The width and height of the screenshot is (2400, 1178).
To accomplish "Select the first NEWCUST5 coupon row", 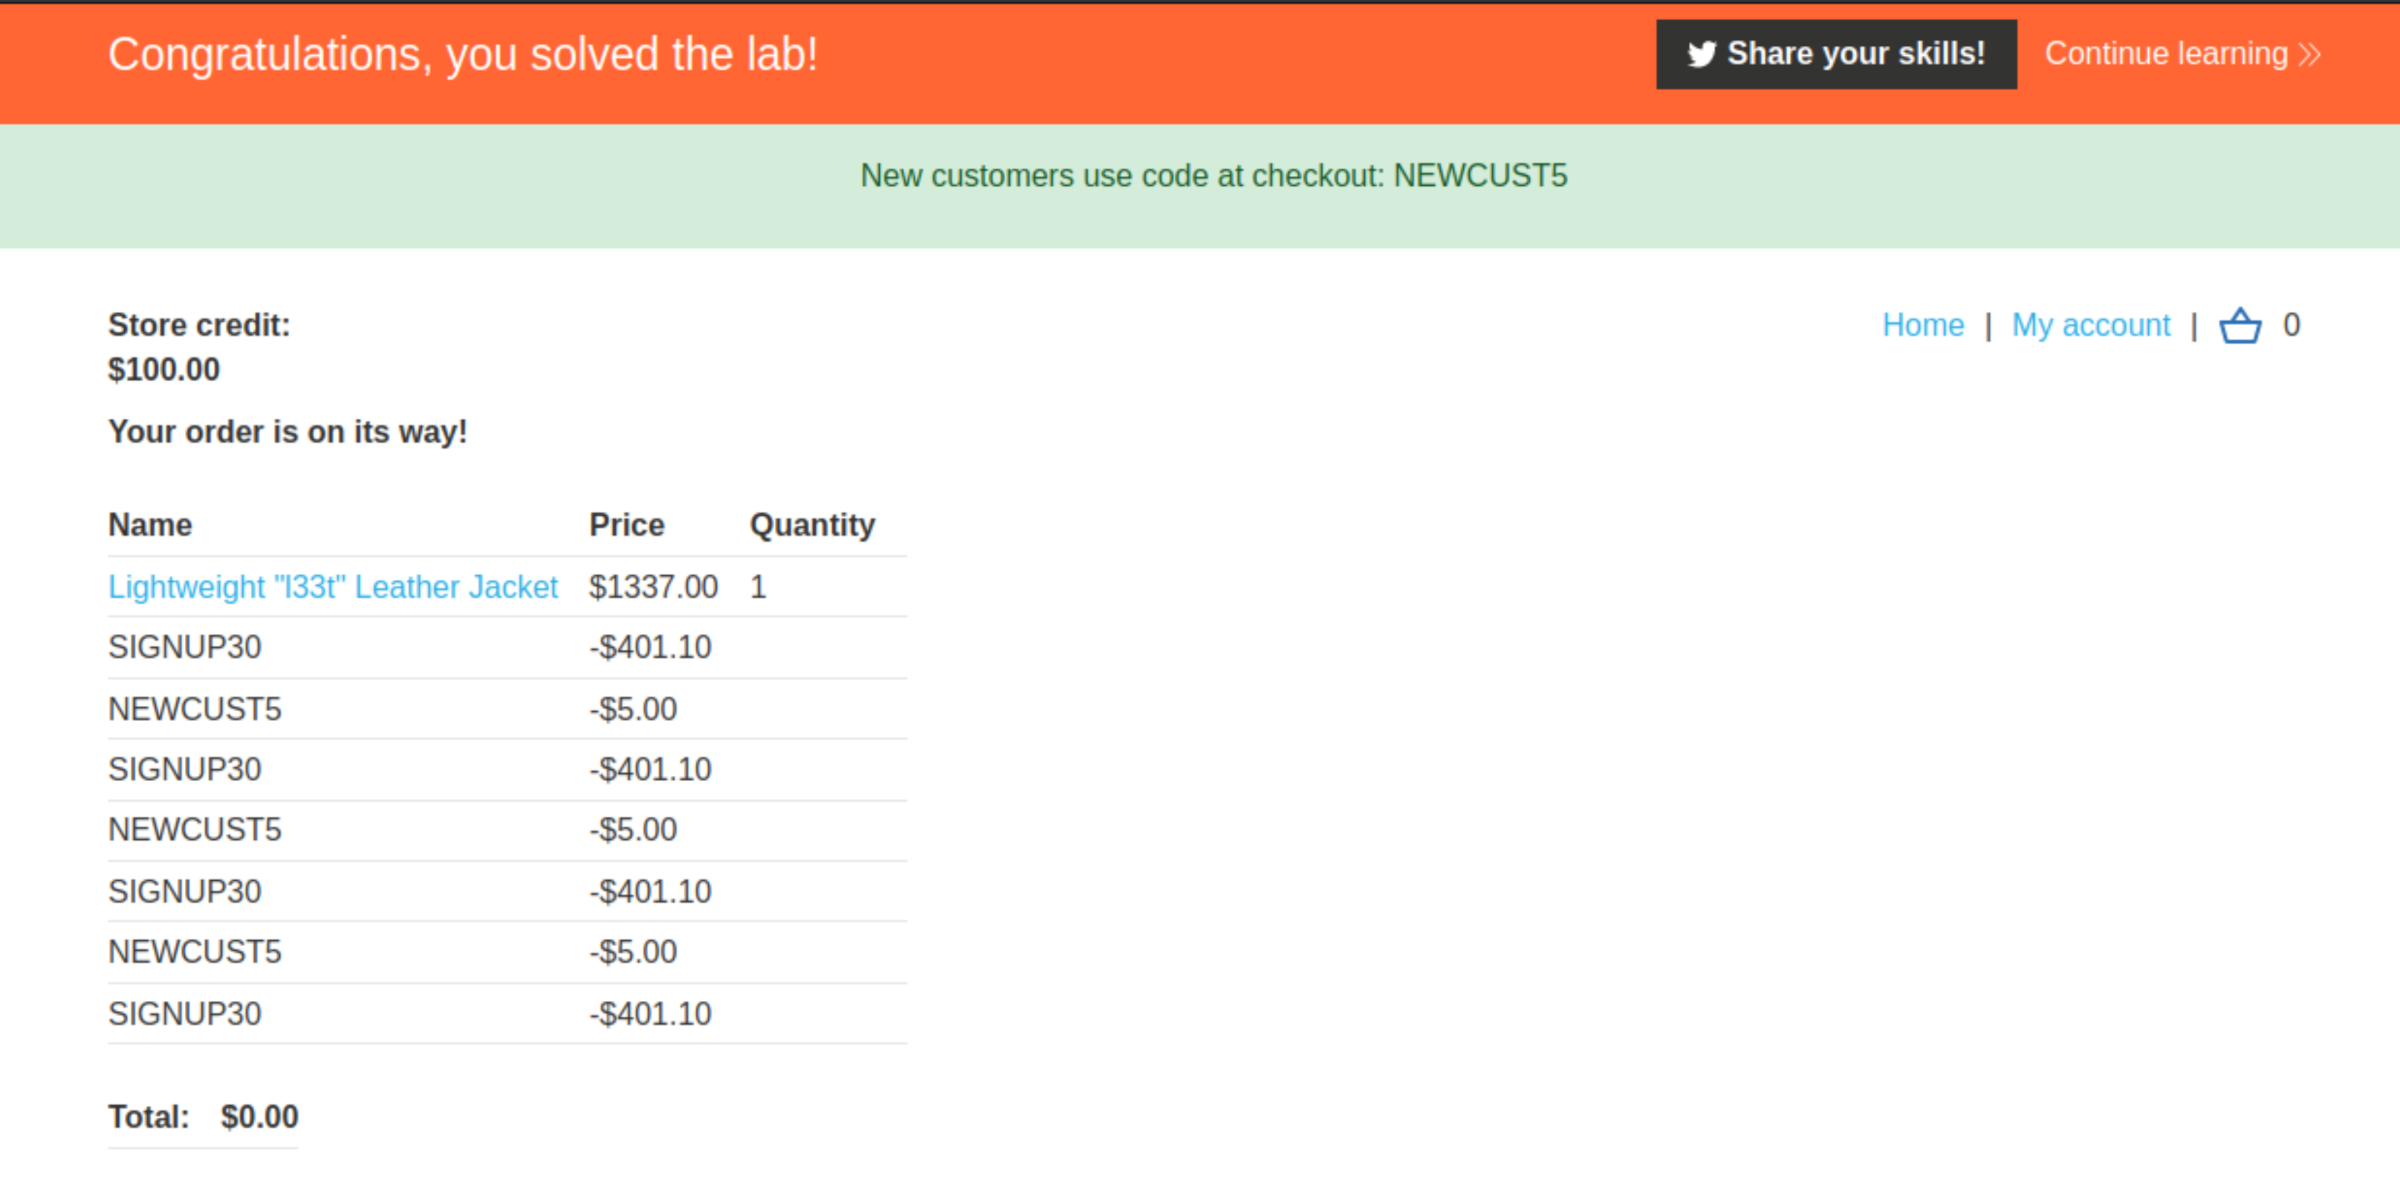I will coord(507,709).
